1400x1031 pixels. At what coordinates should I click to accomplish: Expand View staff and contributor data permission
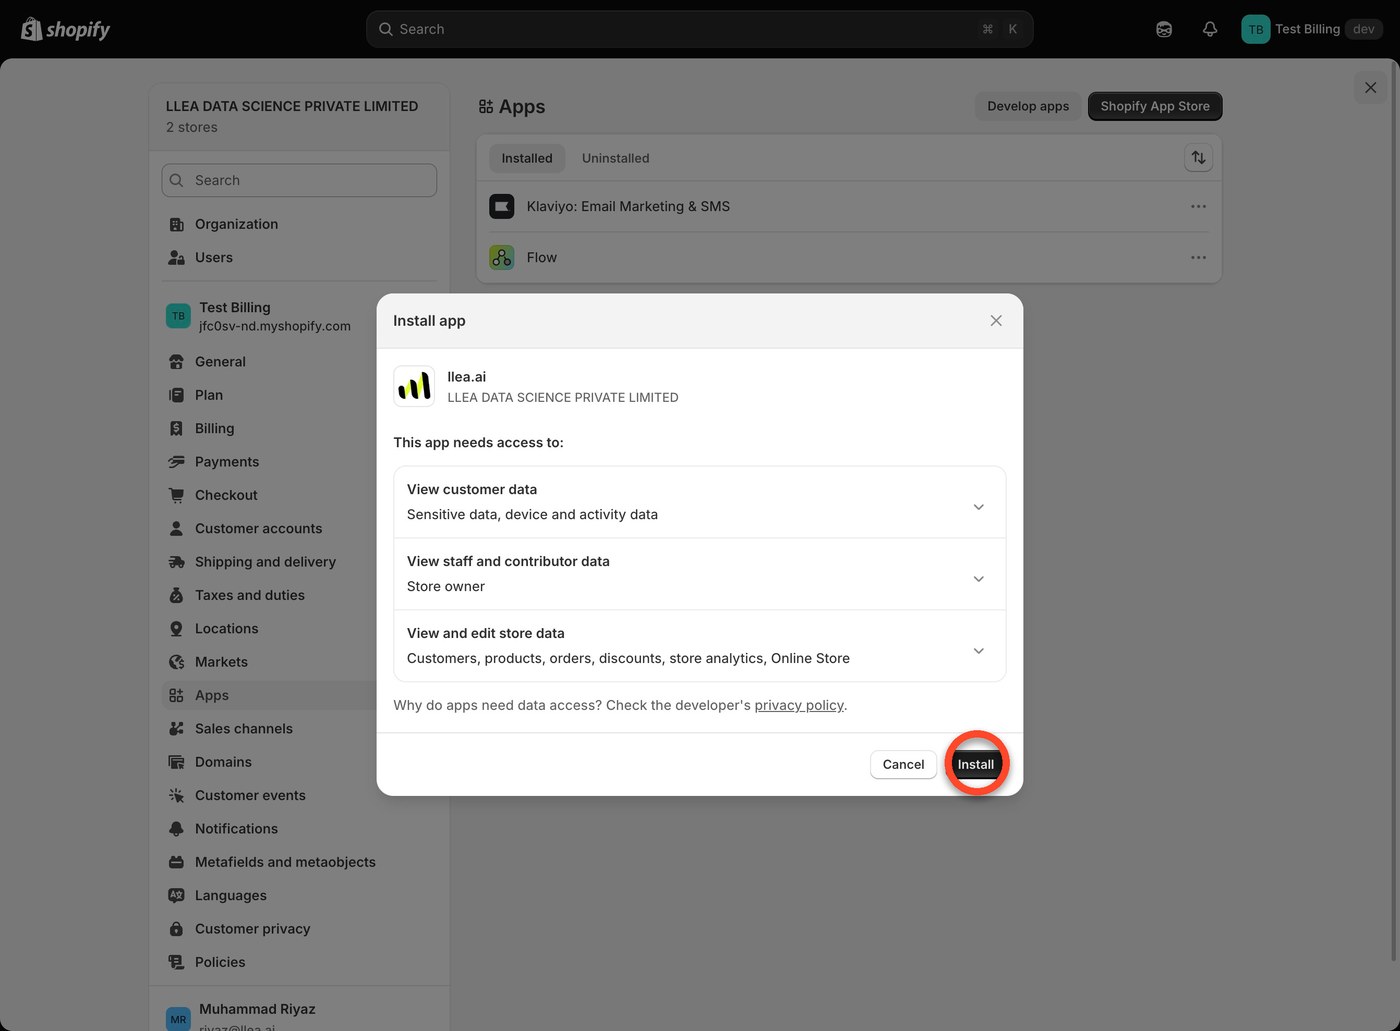[979, 579]
